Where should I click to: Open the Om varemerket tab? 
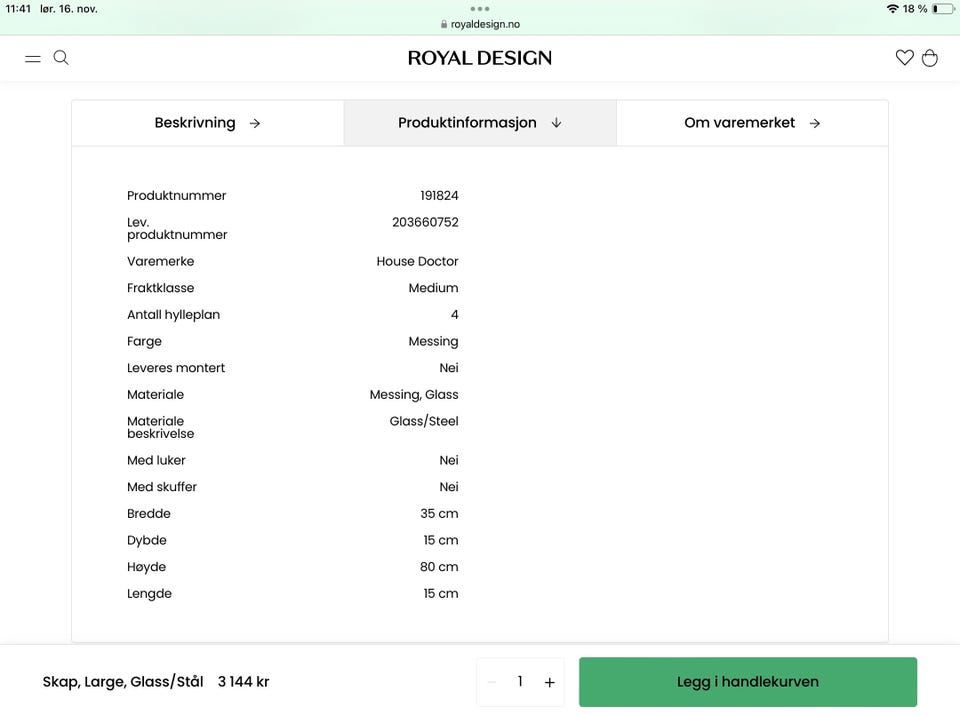pyautogui.click(x=752, y=123)
